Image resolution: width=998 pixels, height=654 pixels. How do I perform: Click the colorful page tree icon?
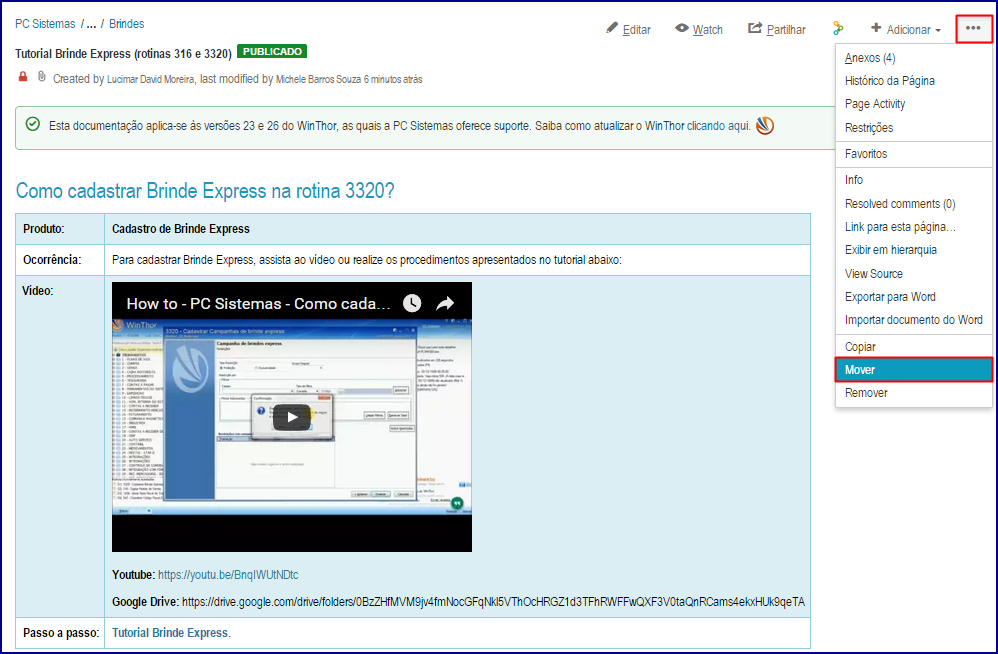click(838, 29)
